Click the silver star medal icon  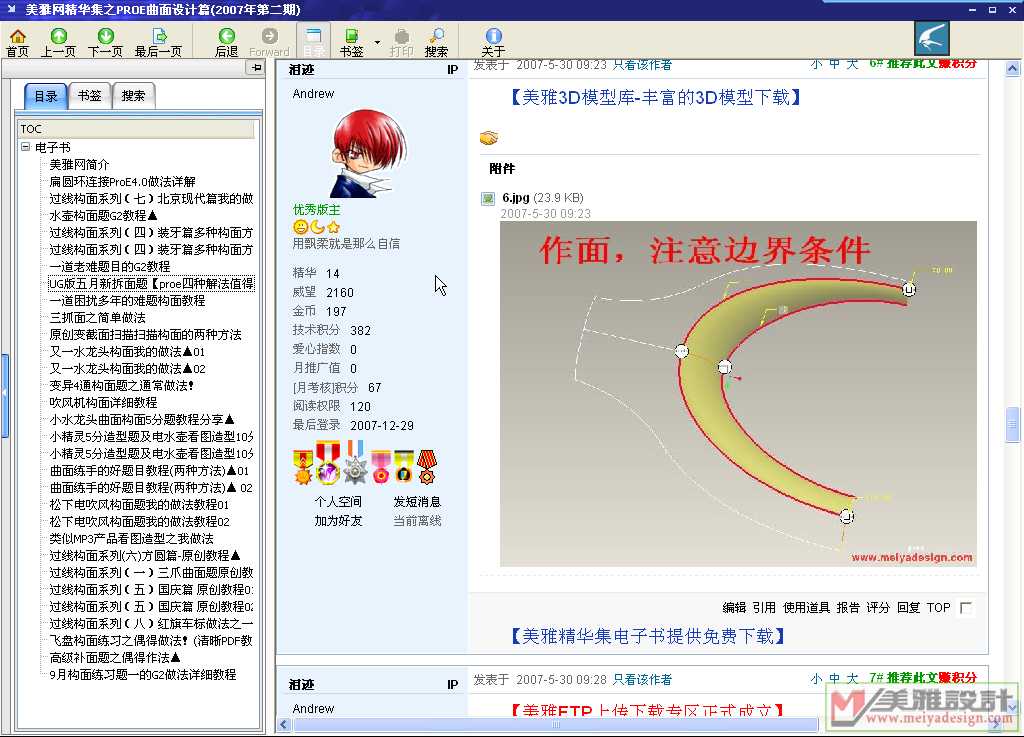(x=355, y=463)
